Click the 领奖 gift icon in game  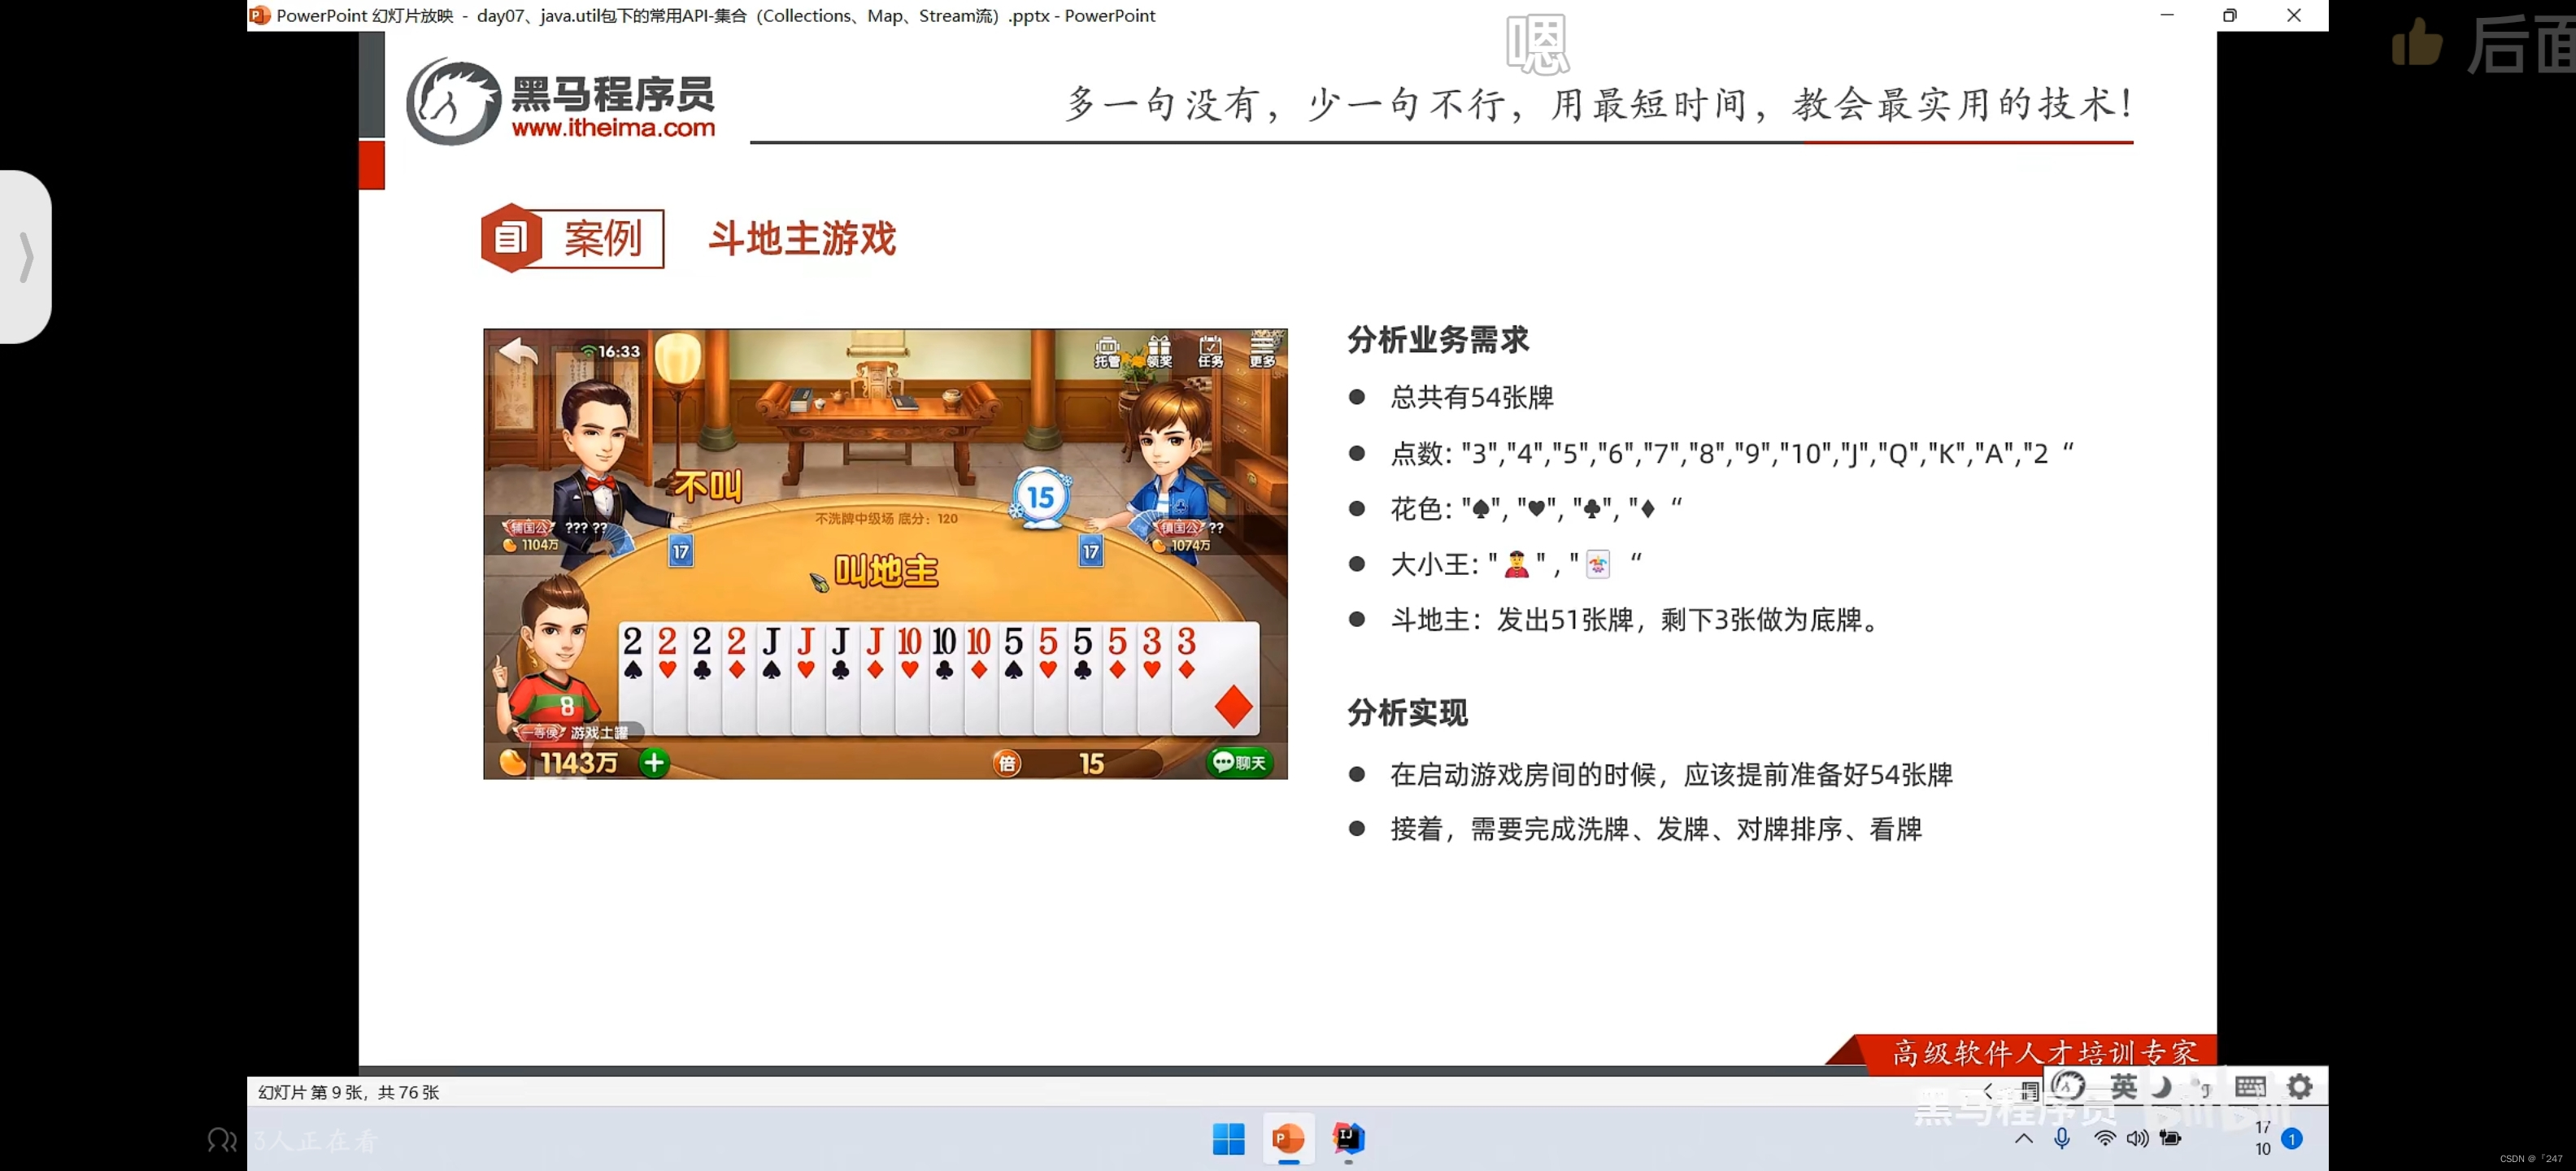(1159, 352)
